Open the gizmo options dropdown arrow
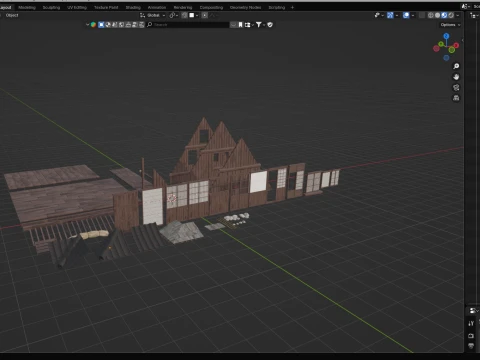Image resolution: width=480 pixels, height=360 pixels. pos(397,15)
